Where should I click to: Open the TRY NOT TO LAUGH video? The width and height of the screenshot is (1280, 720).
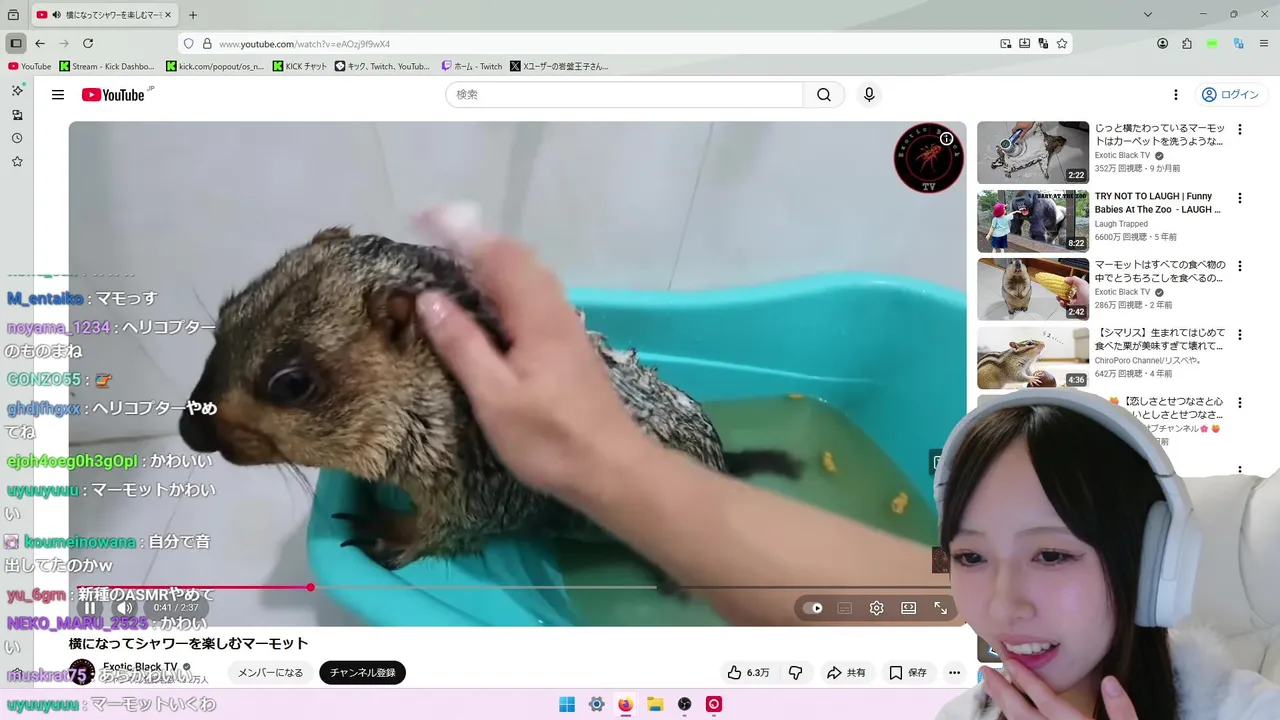(1033, 221)
